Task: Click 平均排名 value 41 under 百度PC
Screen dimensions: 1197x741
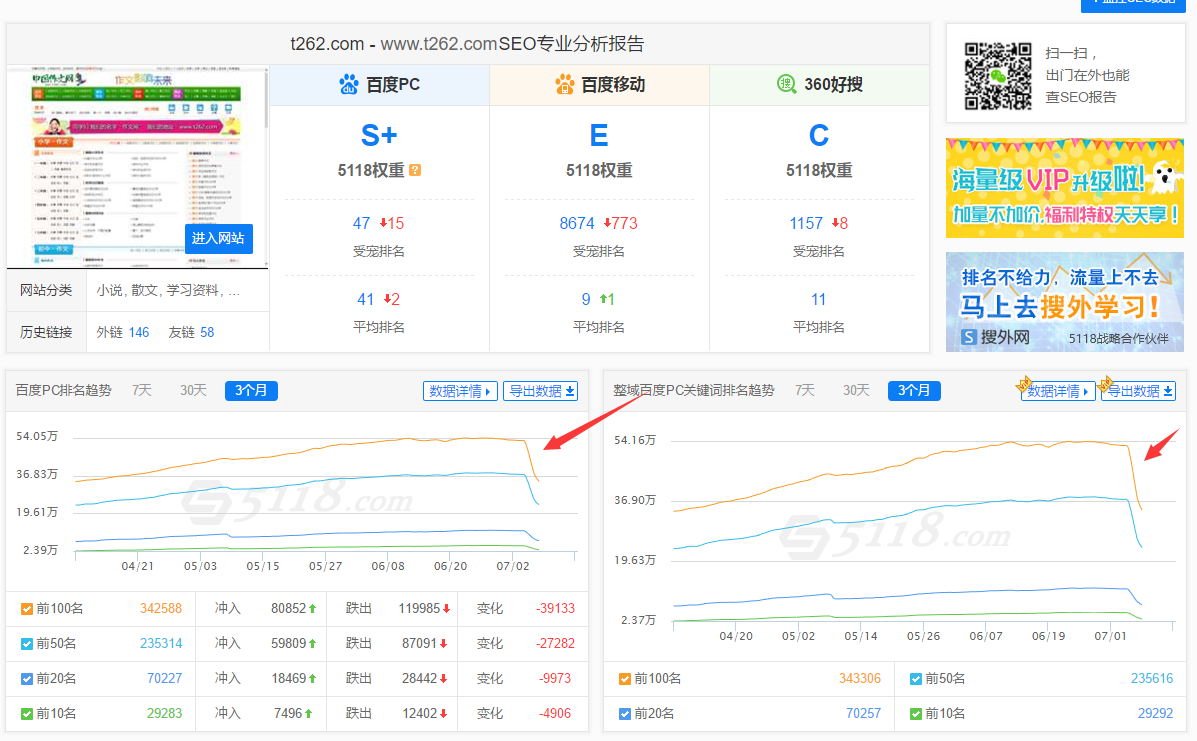Action: click(366, 300)
